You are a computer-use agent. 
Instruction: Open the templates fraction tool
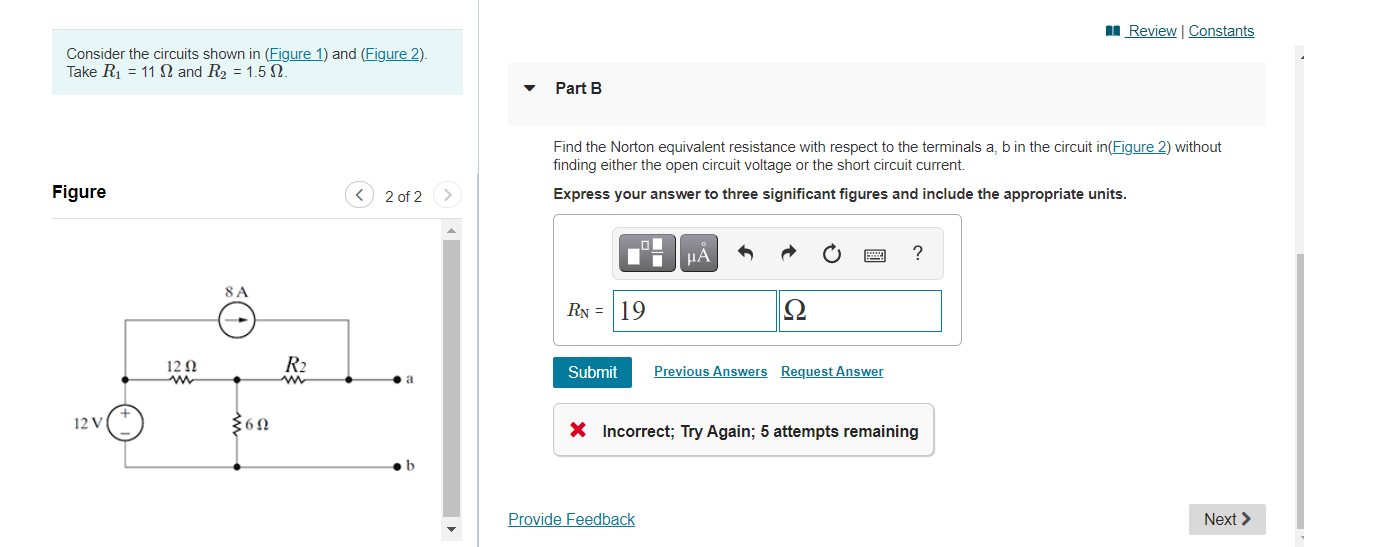pyautogui.click(x=648, y=254)
